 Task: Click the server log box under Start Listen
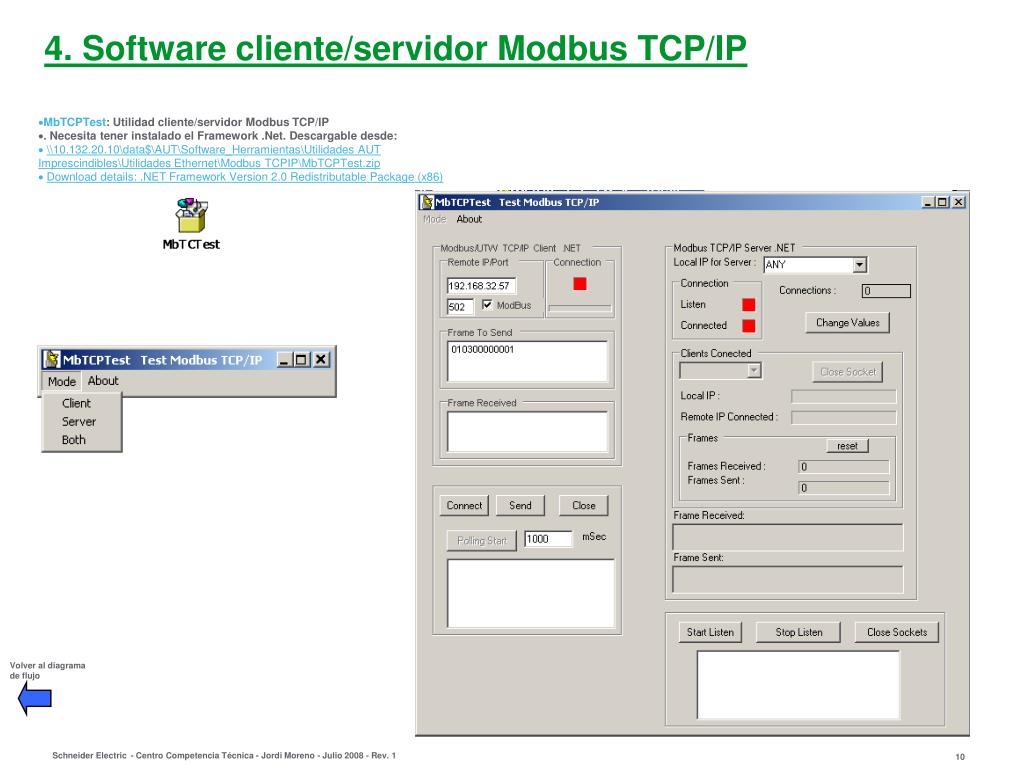pos(798,684)
